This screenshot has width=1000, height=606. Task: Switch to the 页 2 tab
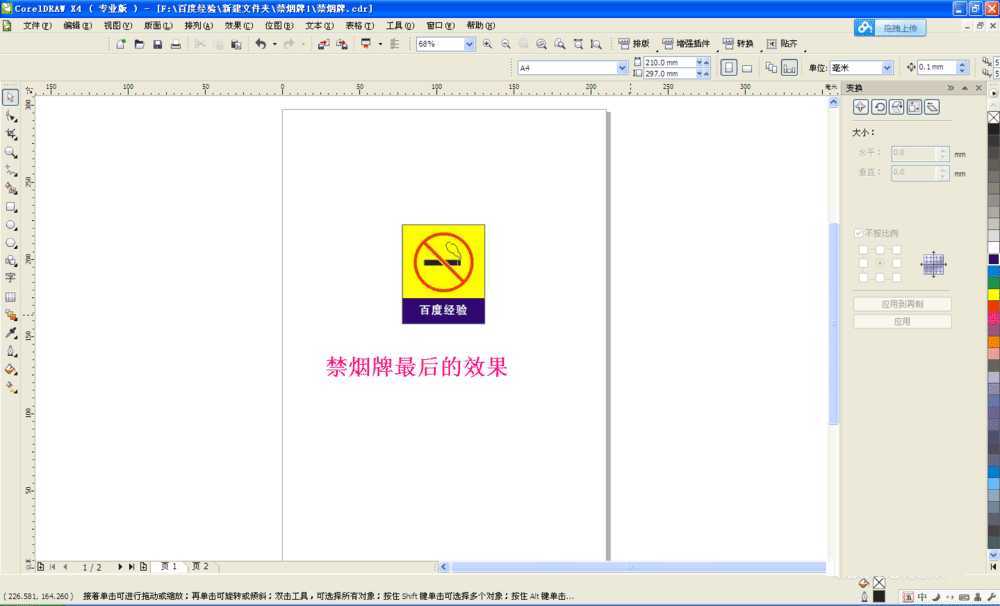point(200,566)
